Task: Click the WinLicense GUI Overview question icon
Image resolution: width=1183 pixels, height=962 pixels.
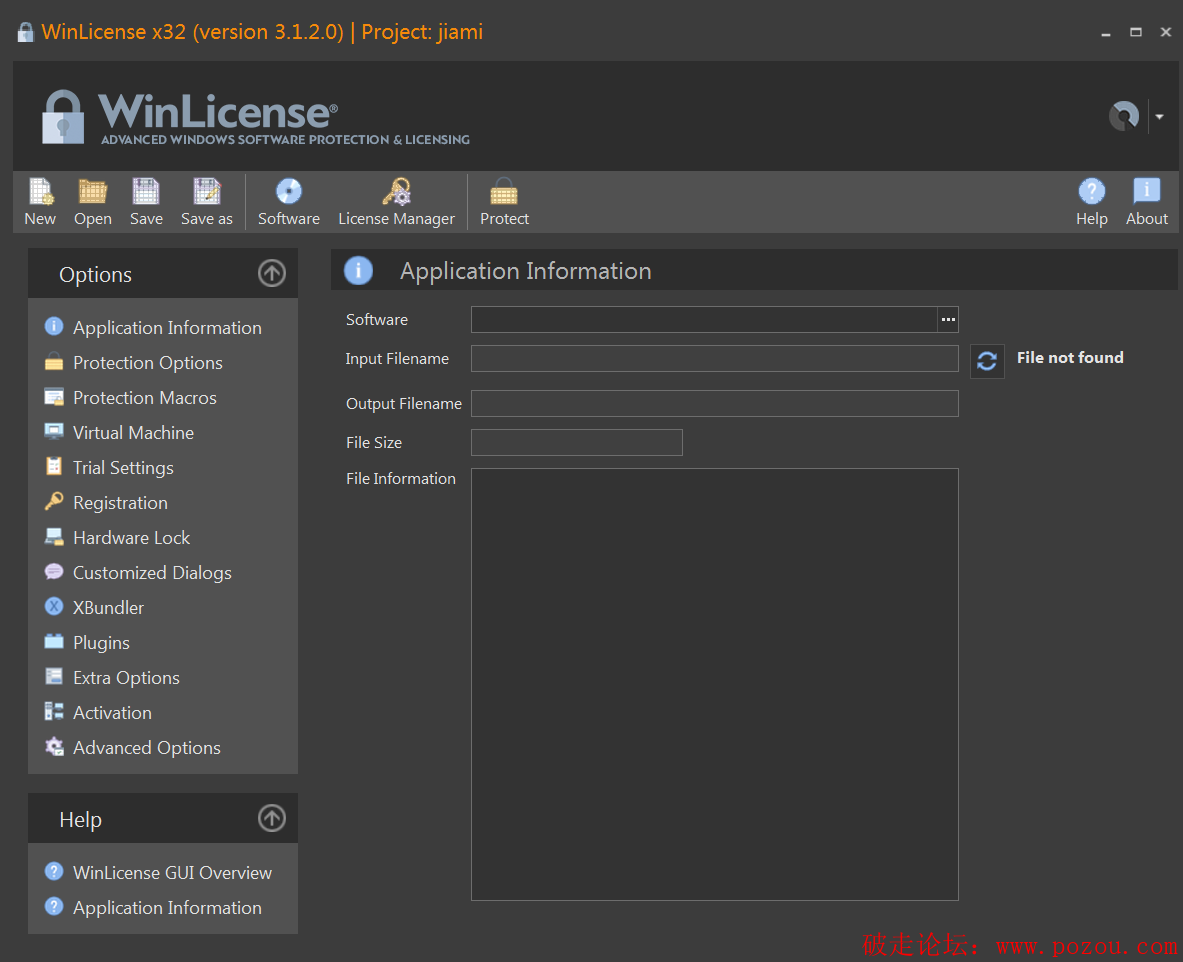Action: click(54, 871)
